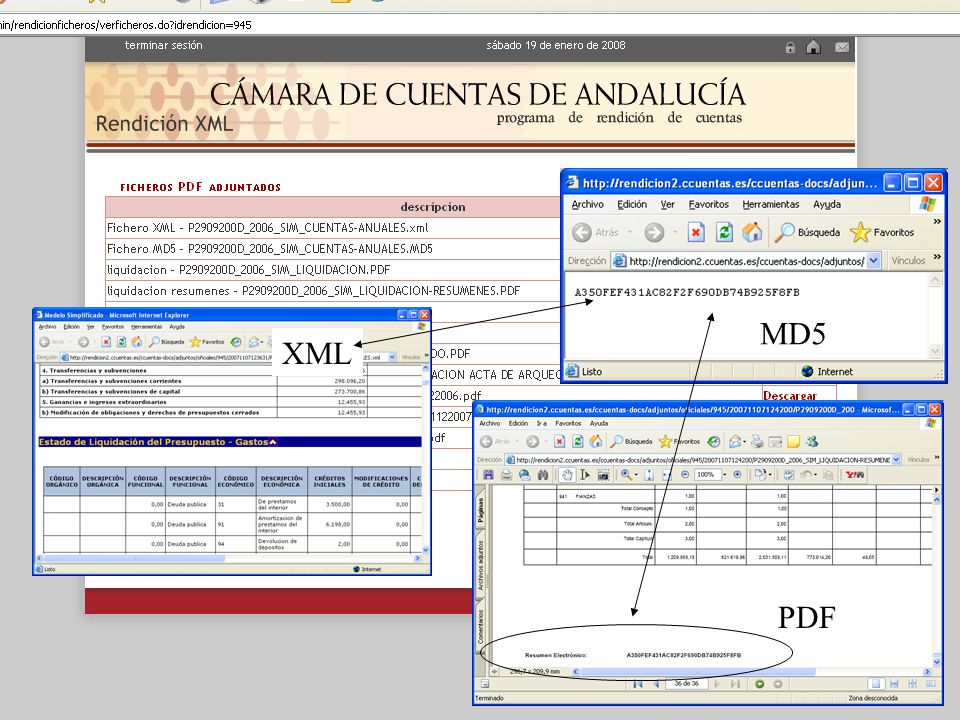Select continuous facing layout in PDF status bar
The image size is (960, 720).
(912, 684)
